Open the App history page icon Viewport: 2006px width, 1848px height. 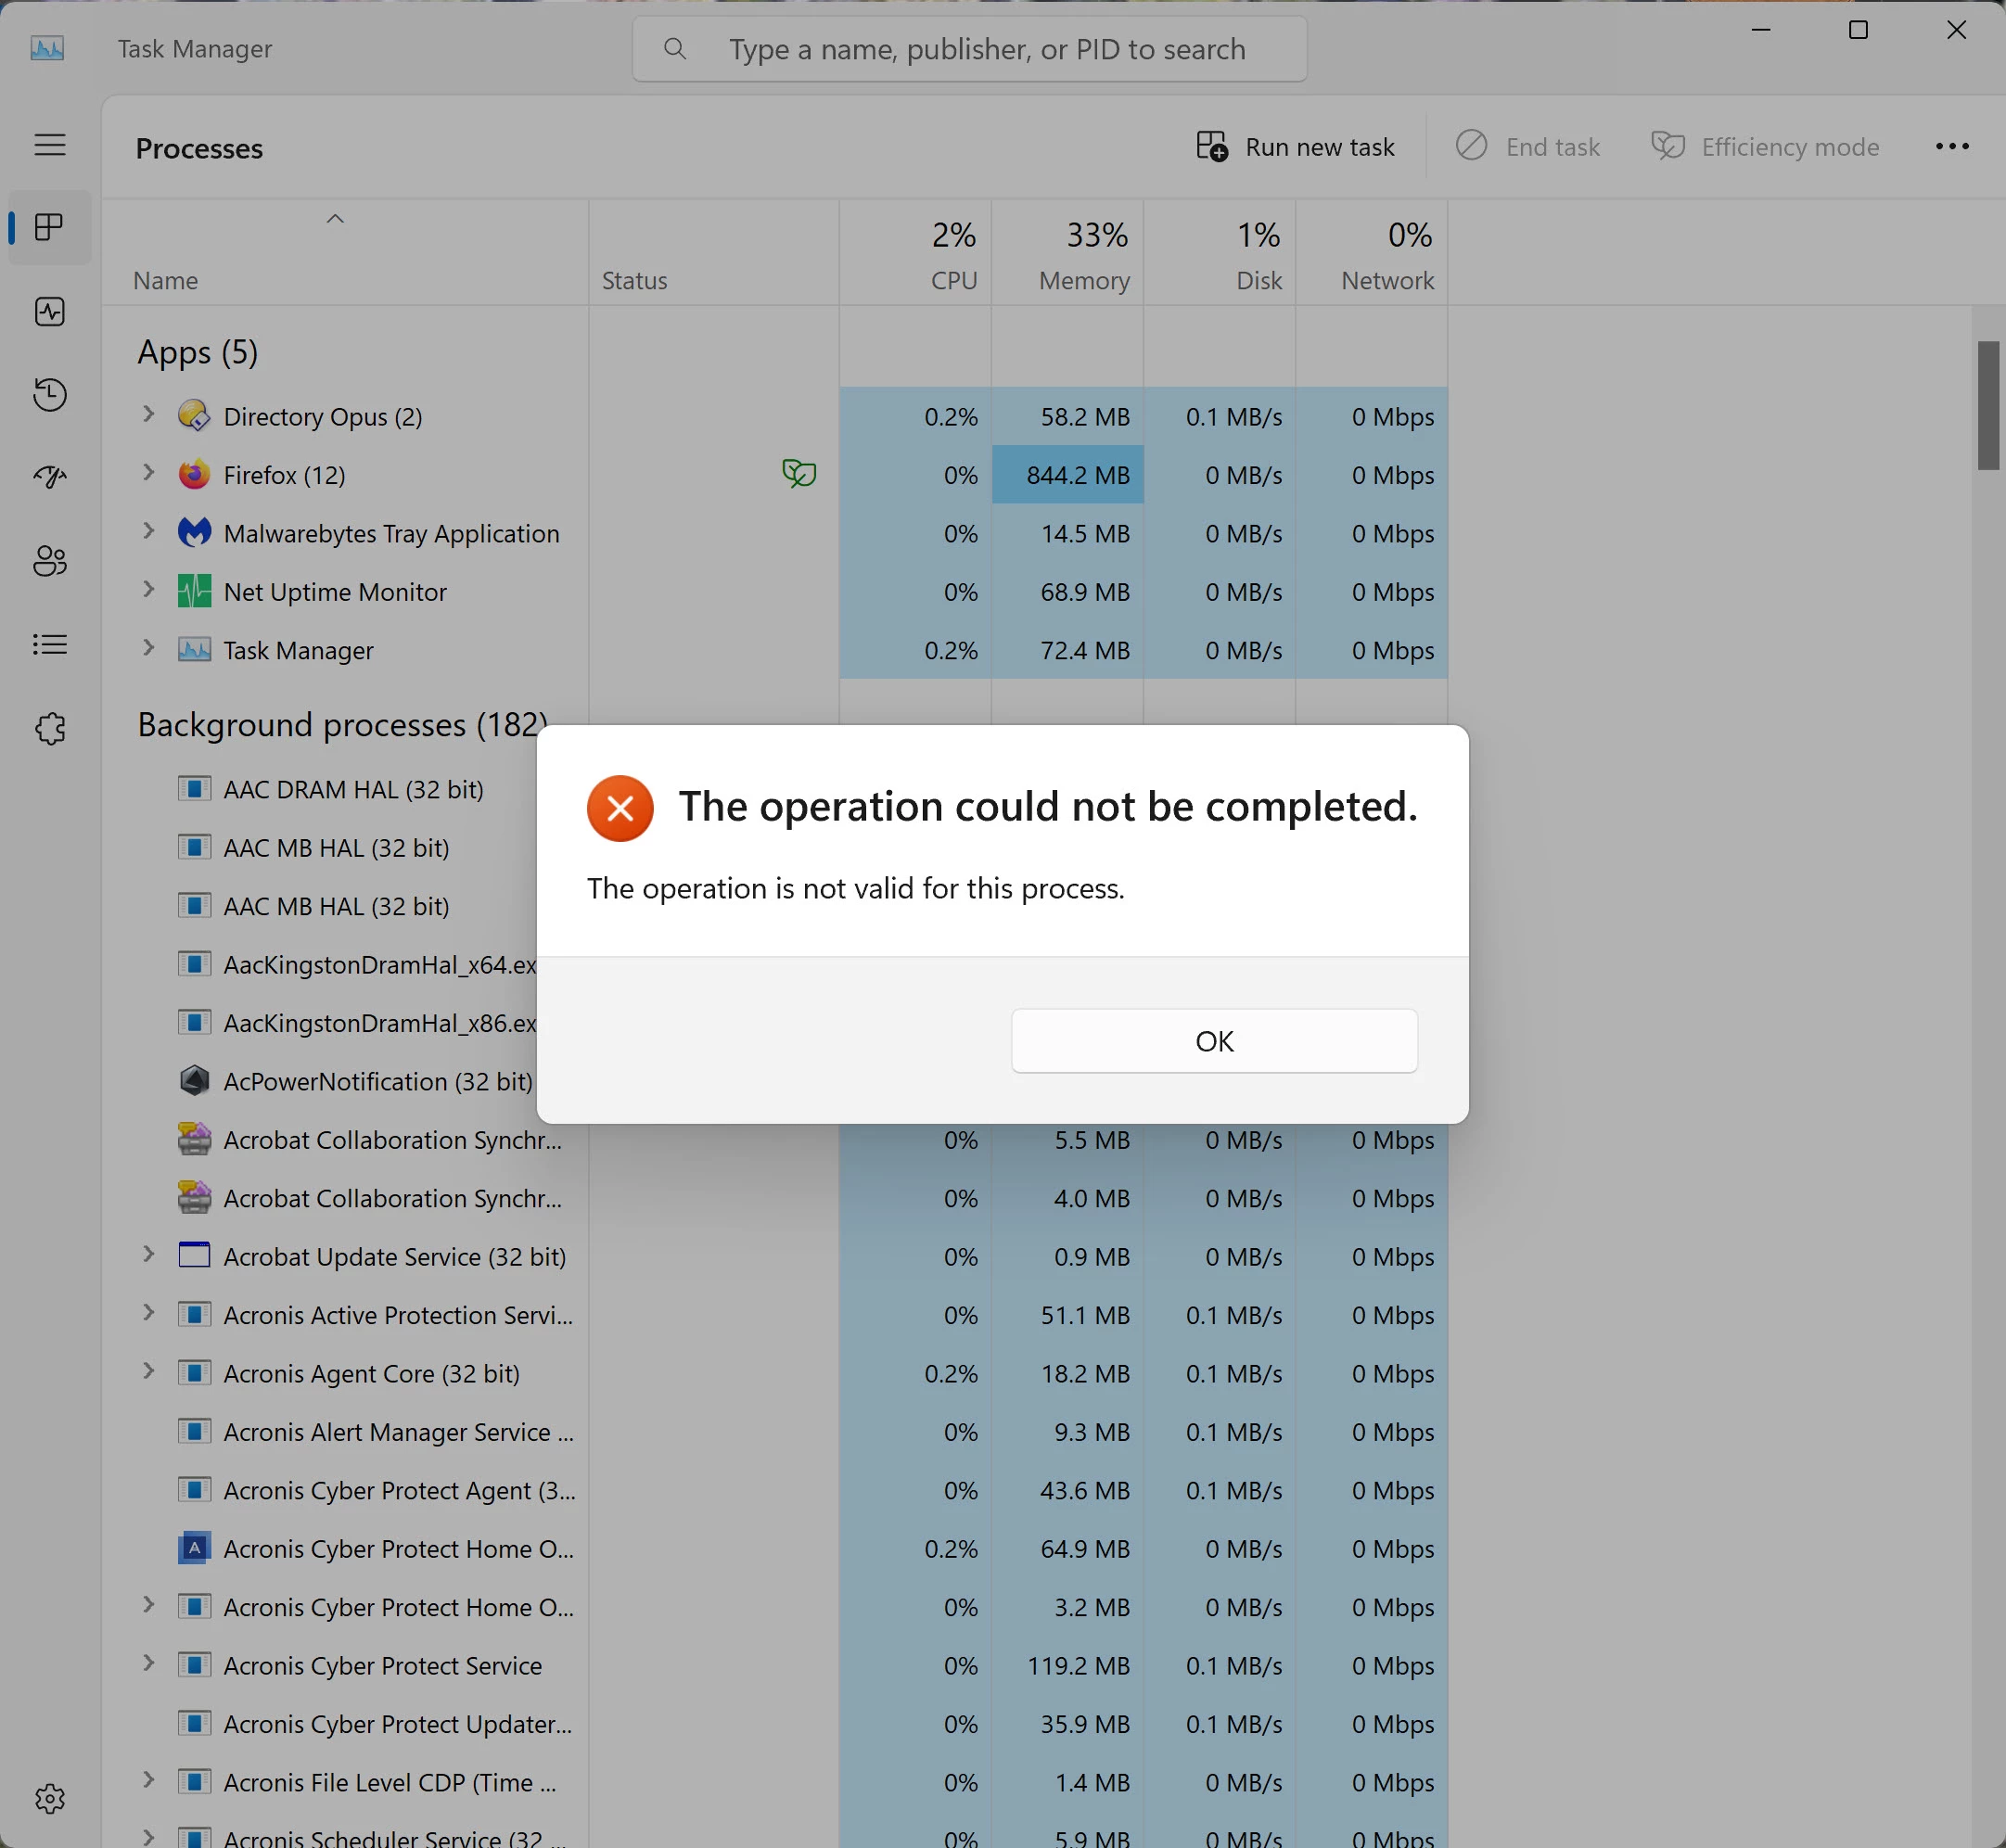tap(50, 395)
